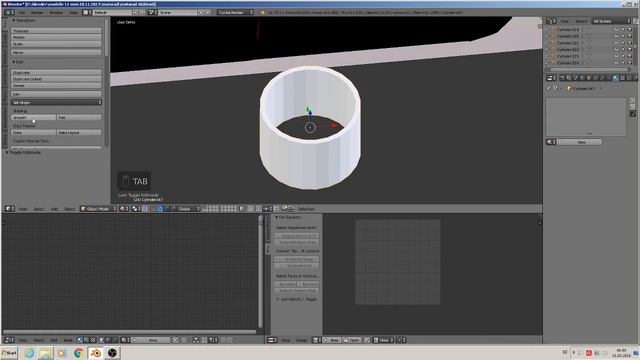640x360 pixels.
Task: Open the viewport shading dropdown
Action: point(124,209)
